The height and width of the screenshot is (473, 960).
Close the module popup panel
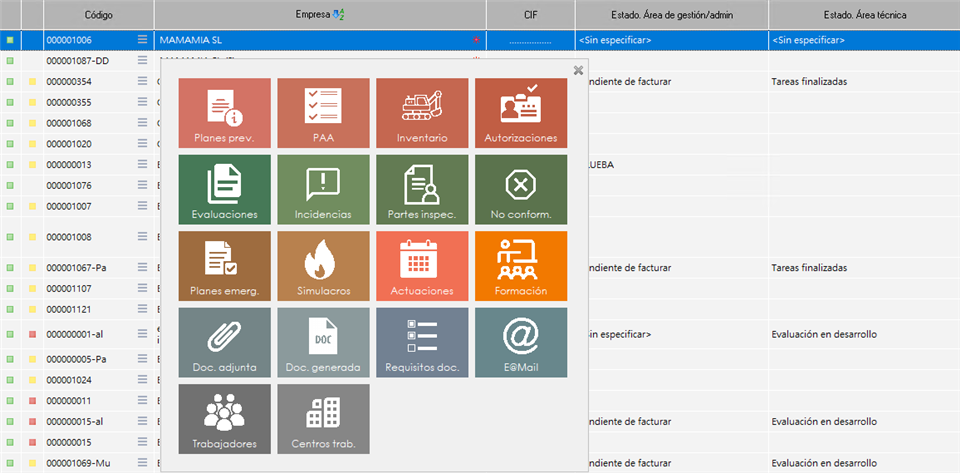click(x=578, y=70)
